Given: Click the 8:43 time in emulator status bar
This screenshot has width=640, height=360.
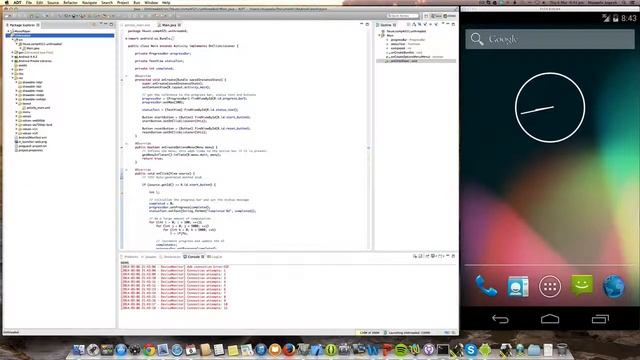Looking at the screenshot, I should click(x=629, y=18).
